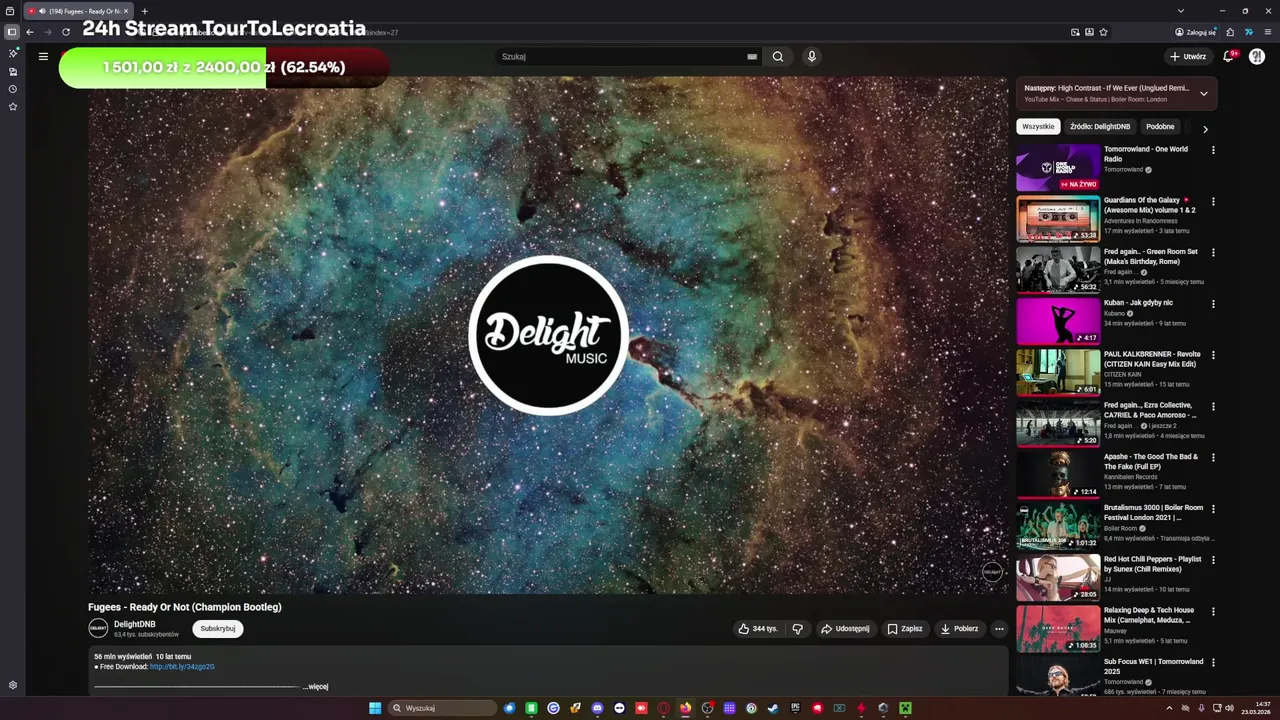The width and height of the screenshot is (1280, 720).
Task: Open sidebar bookmarks star icon
Action: [13, 106]
